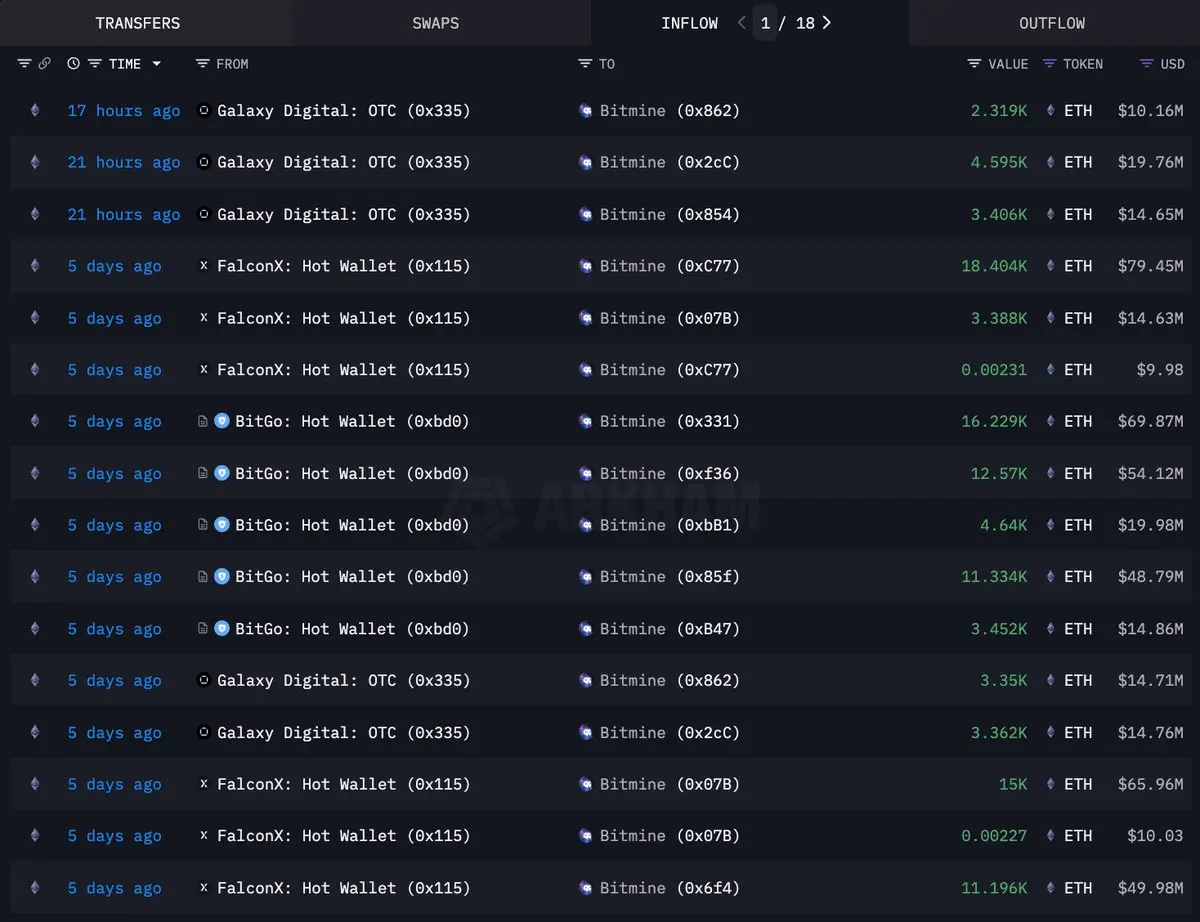Open the SWAPS tab
Screen dimensions: 1200x922
click(436, 23)
